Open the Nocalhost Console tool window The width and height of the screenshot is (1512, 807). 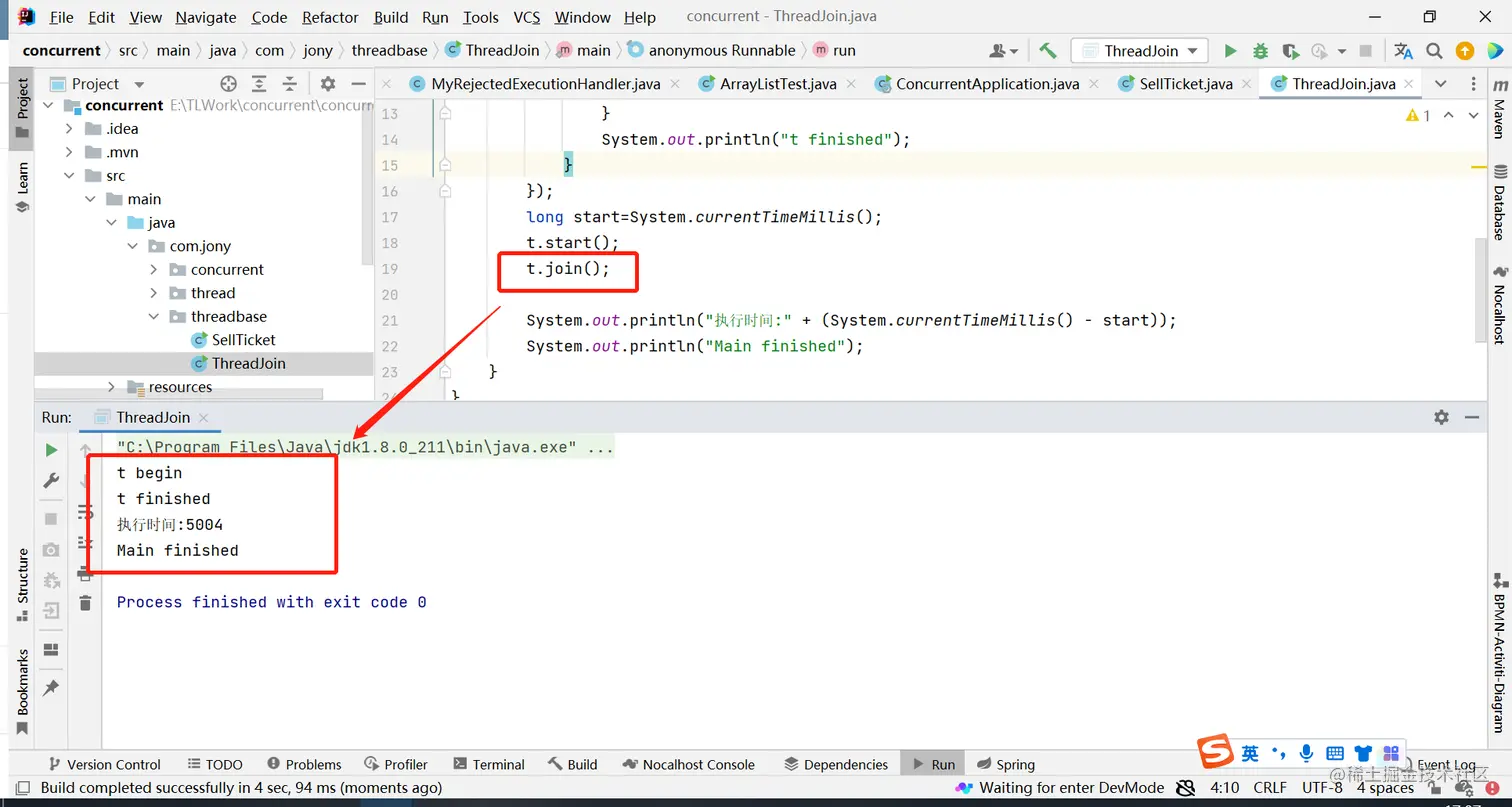pos(688,764)
